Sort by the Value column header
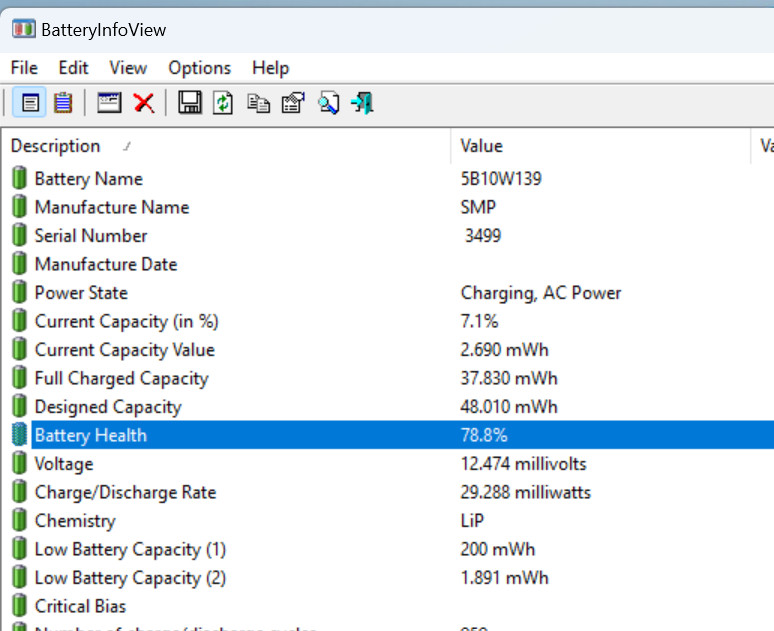Image resolution: width=774 pixels, height=631 pixels. tap(481, 146)
